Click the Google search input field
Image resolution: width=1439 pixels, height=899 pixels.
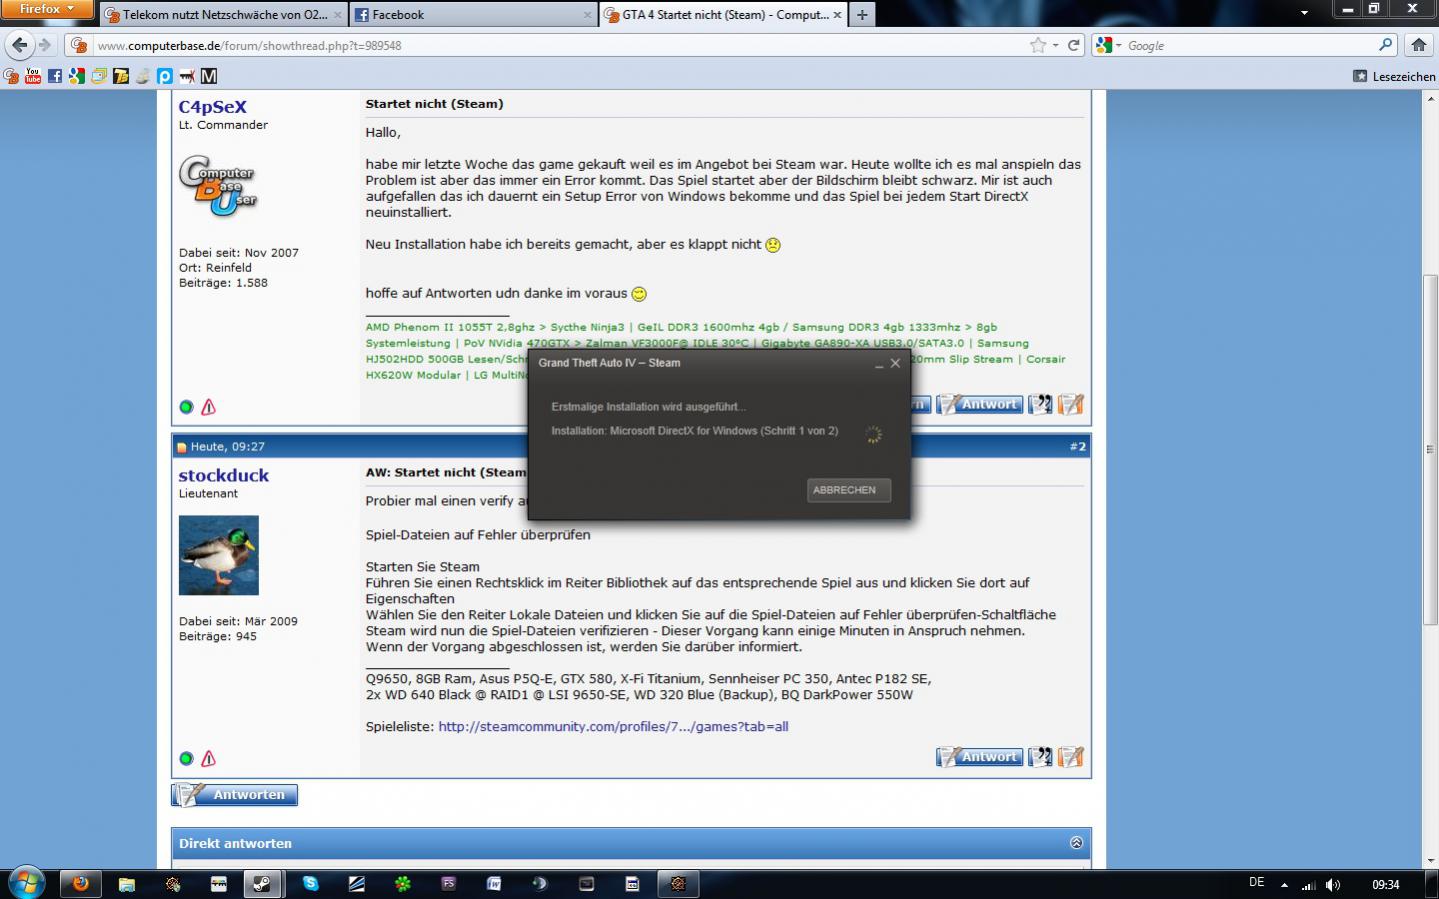click(1250, 45)
